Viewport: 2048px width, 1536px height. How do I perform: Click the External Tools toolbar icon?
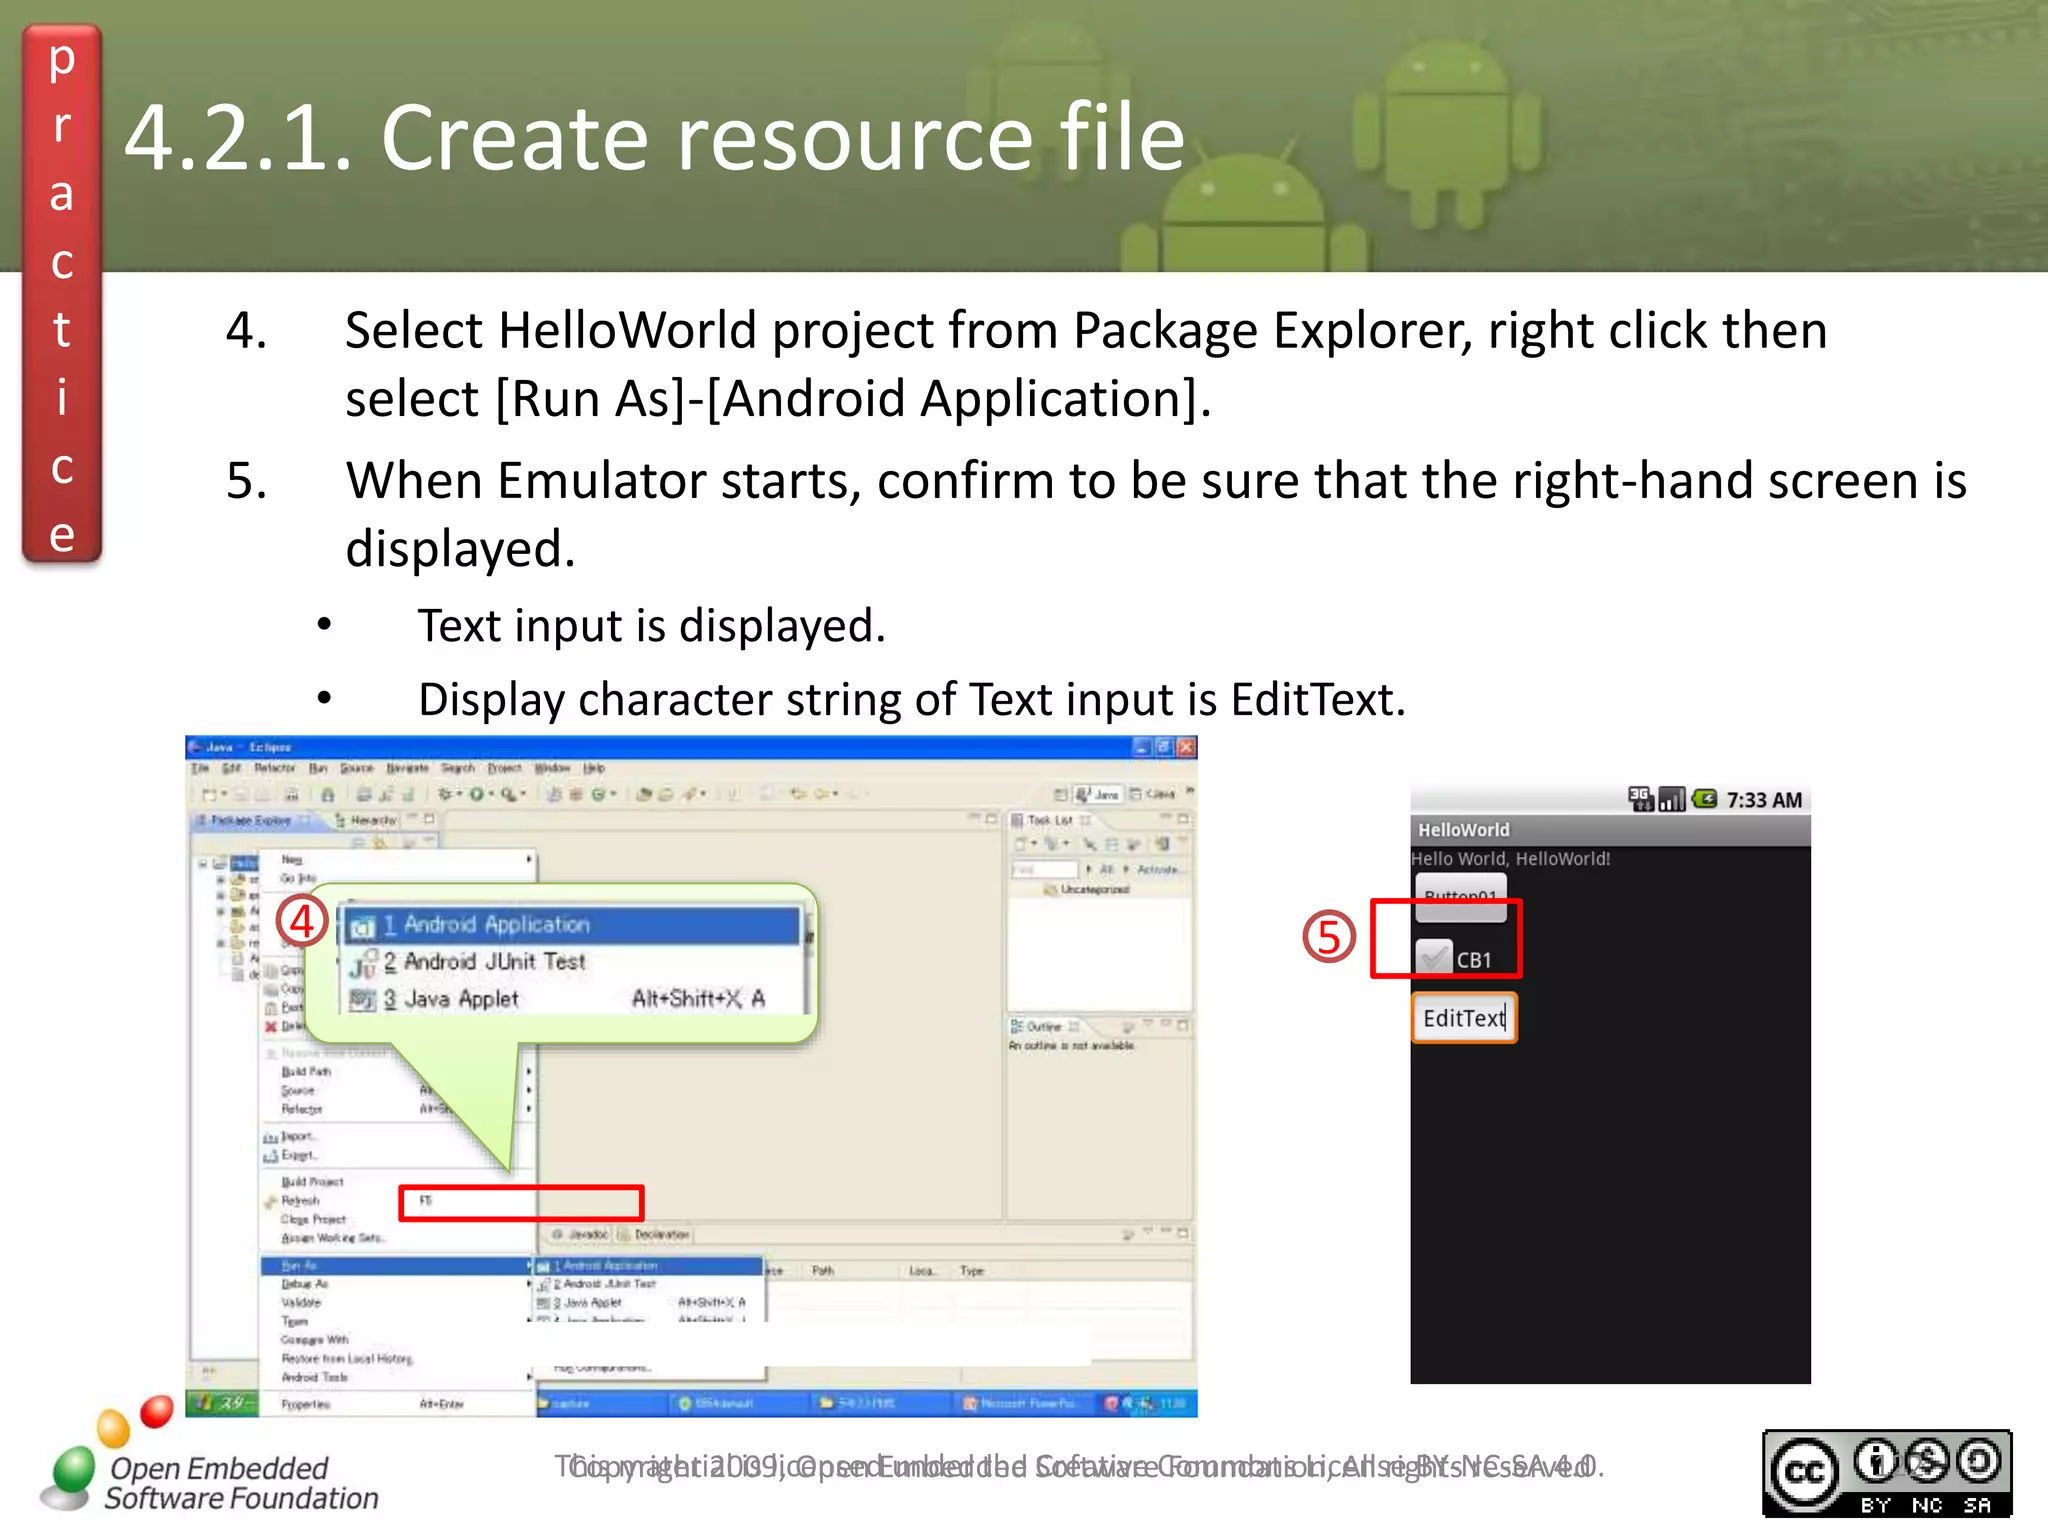pyautogui.click(x=509, y=794)
